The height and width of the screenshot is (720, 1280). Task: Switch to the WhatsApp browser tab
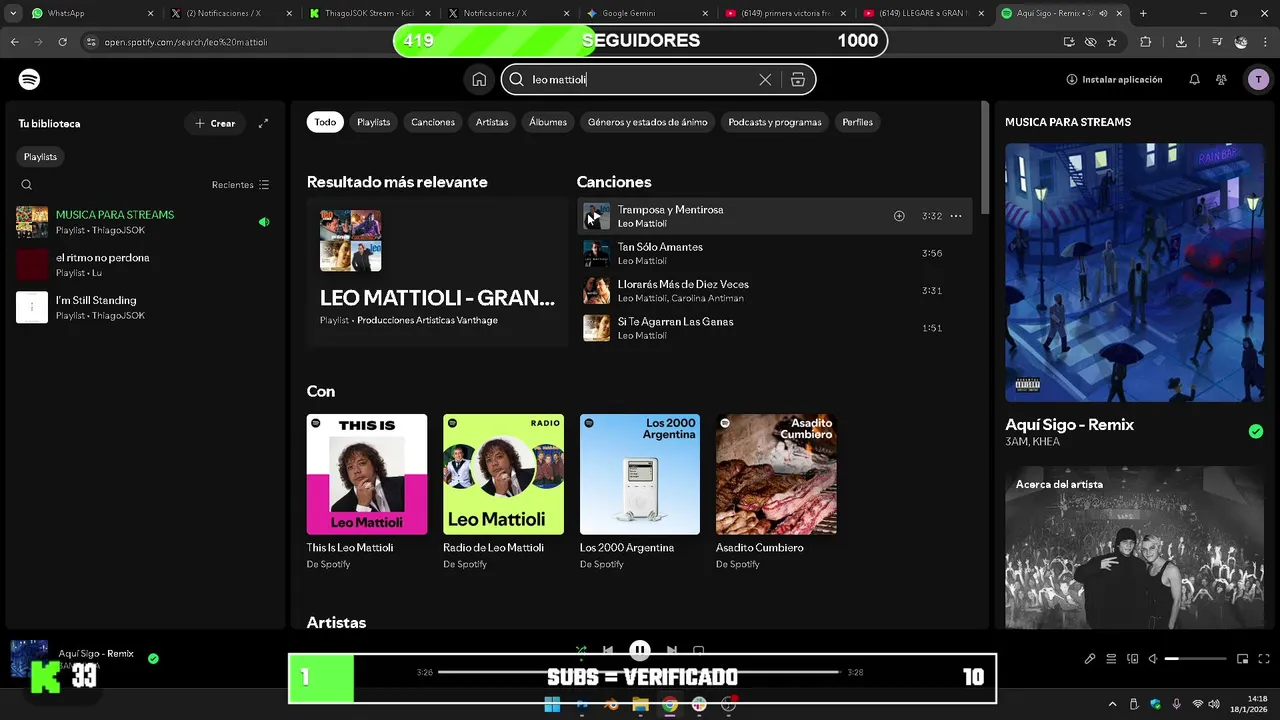90,13
